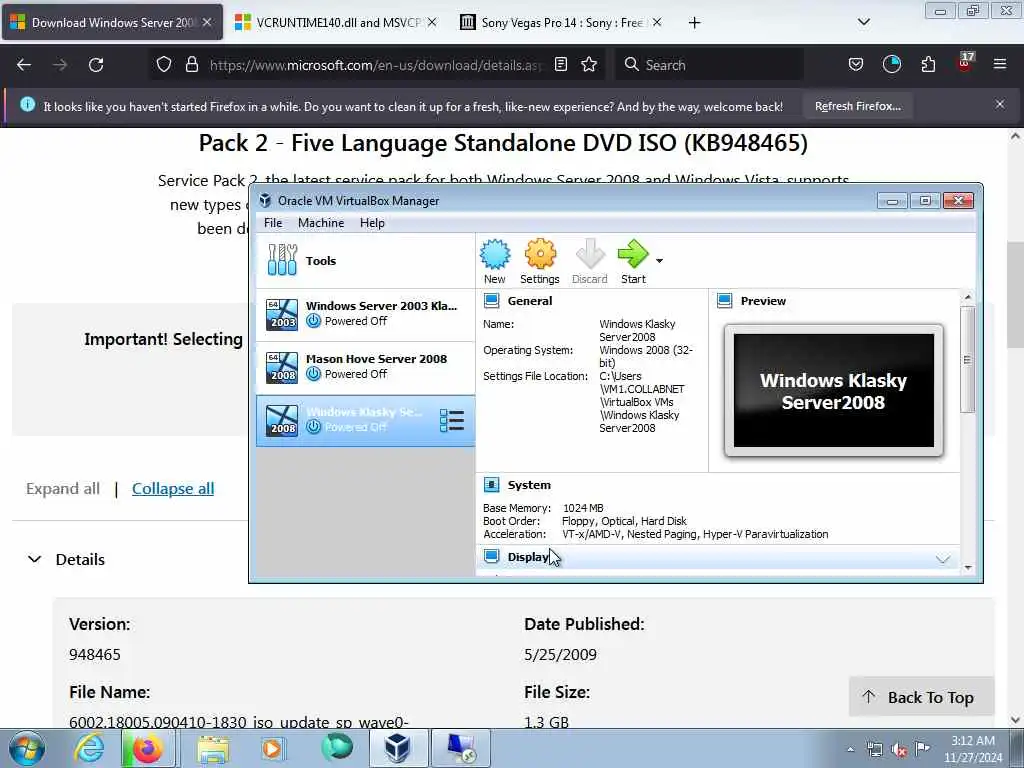
Task: Click the New VM toolbar icon
Action: click(x=495, y=261)
